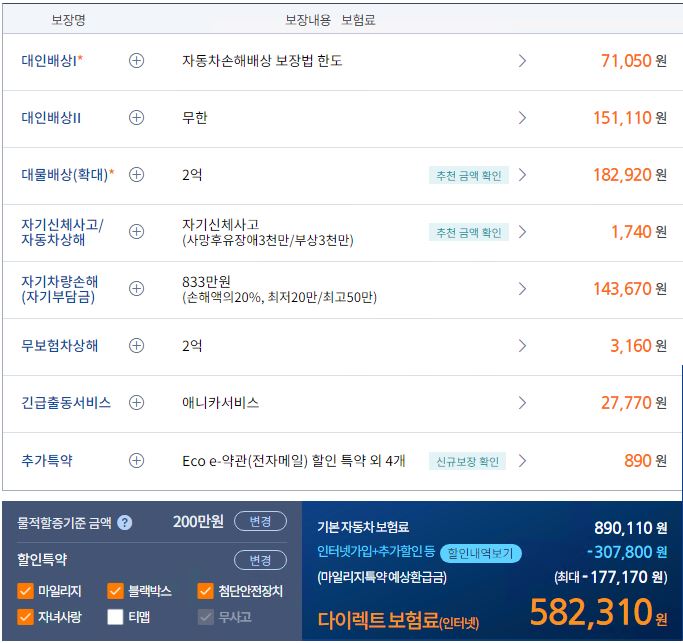Expand 자기신체사고 row chevron arrow
The height and width of the screenshot is (643, 683).
click(522, 232)
